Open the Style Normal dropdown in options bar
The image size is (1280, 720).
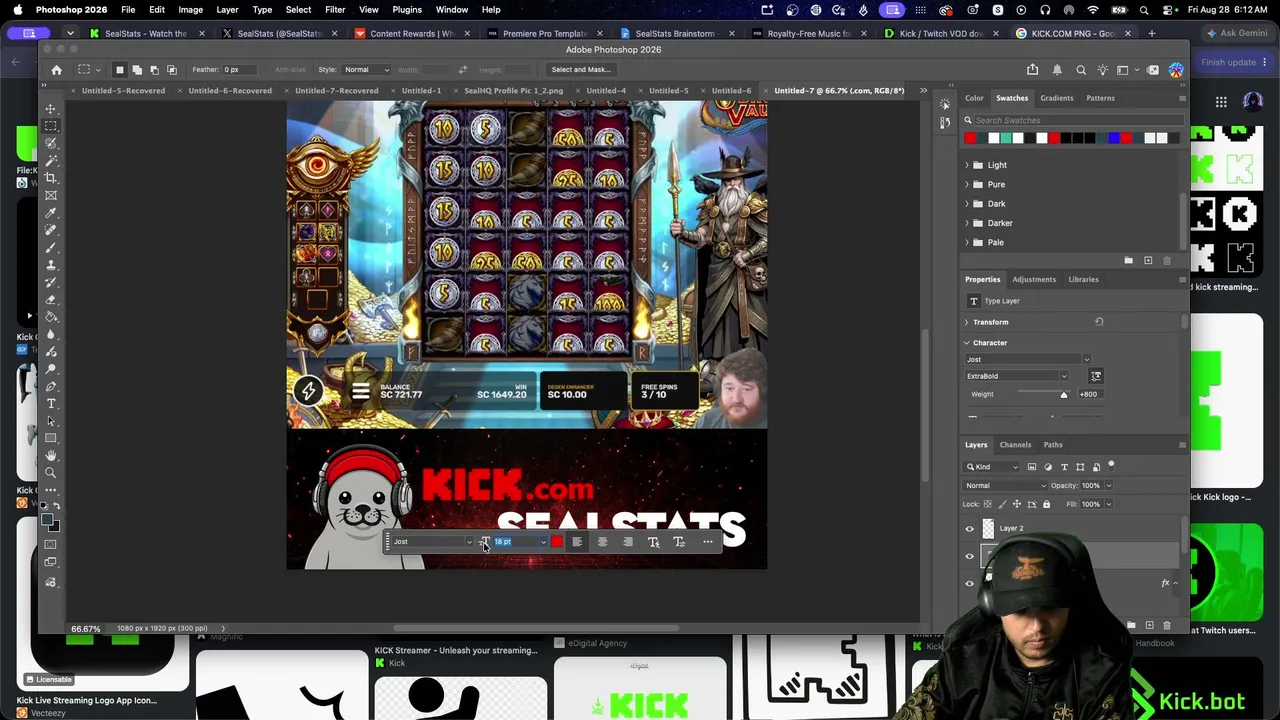pos(367,70)
